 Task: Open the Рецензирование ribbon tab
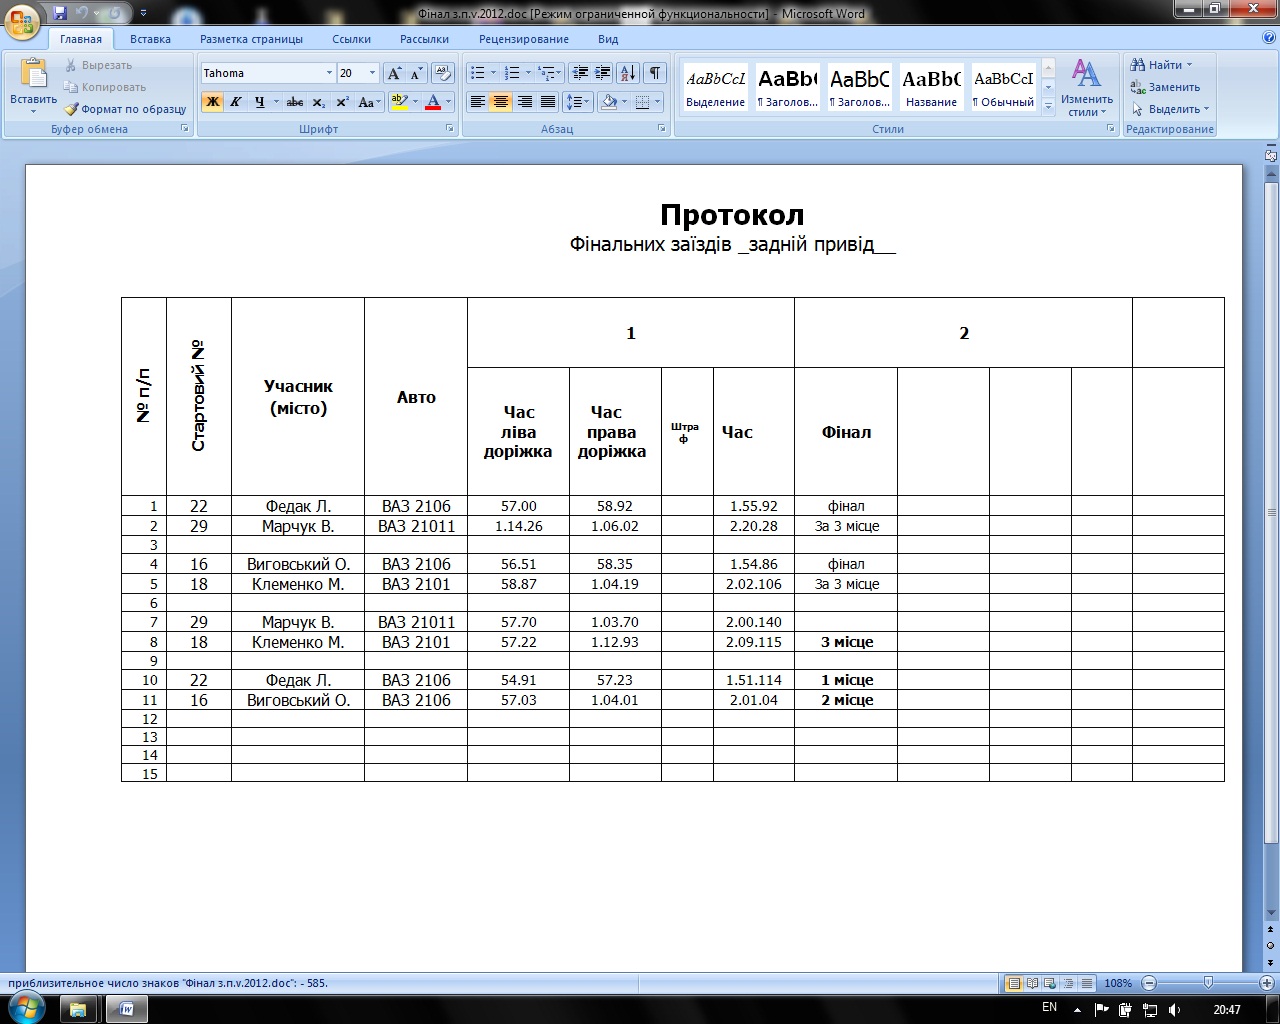click(523, 39)
